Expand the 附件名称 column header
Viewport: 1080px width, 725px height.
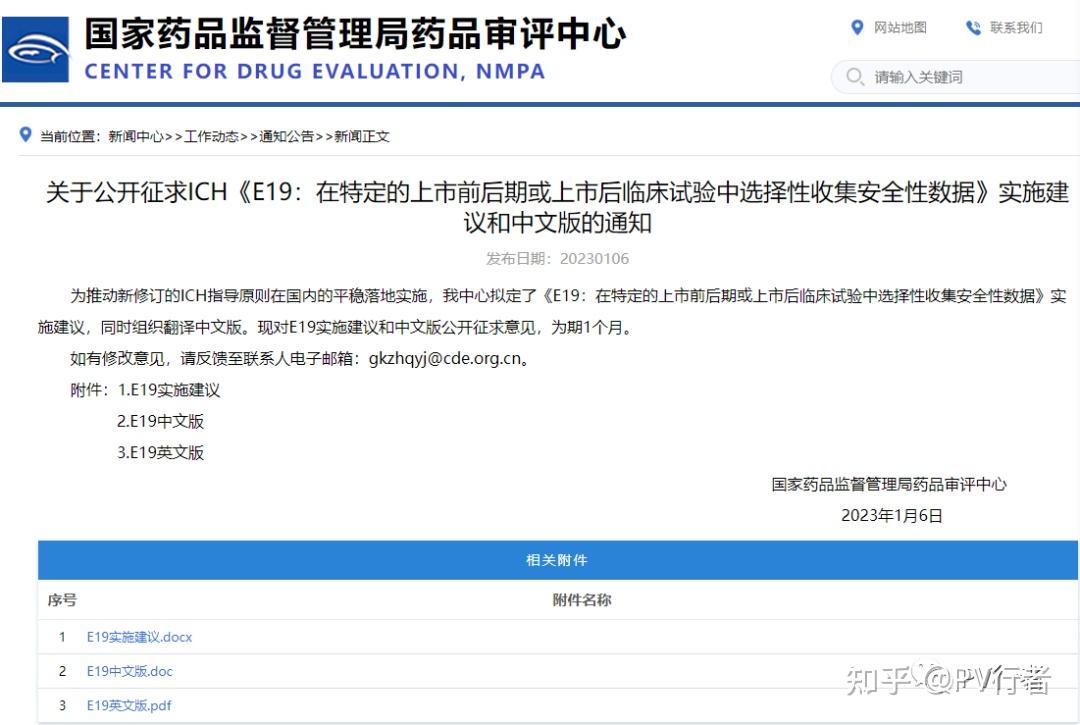(581, 600)
